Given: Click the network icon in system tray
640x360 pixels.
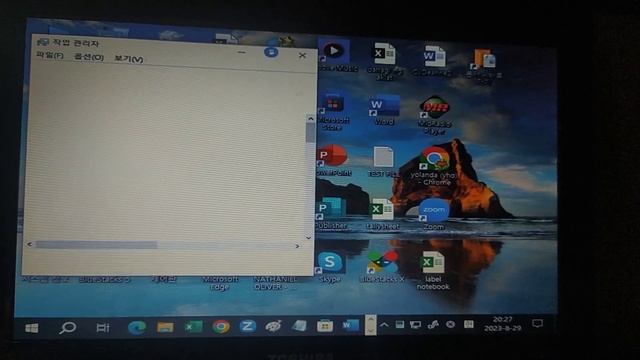Looking at the screenshot, I should coord(416,324).
